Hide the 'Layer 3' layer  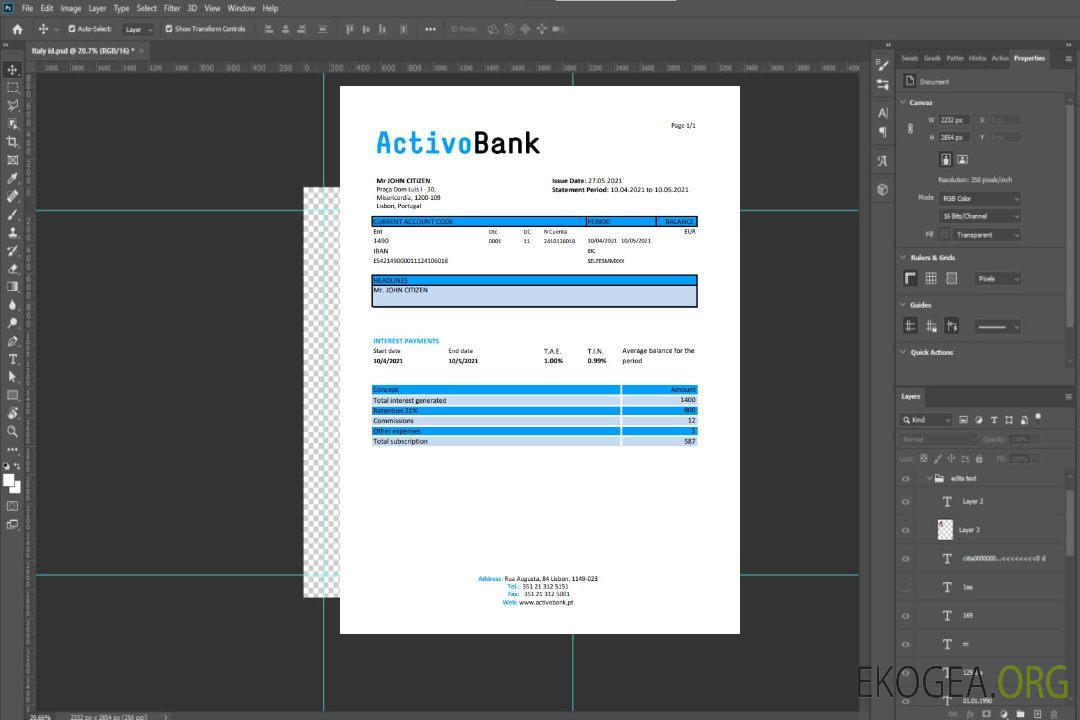906,530
